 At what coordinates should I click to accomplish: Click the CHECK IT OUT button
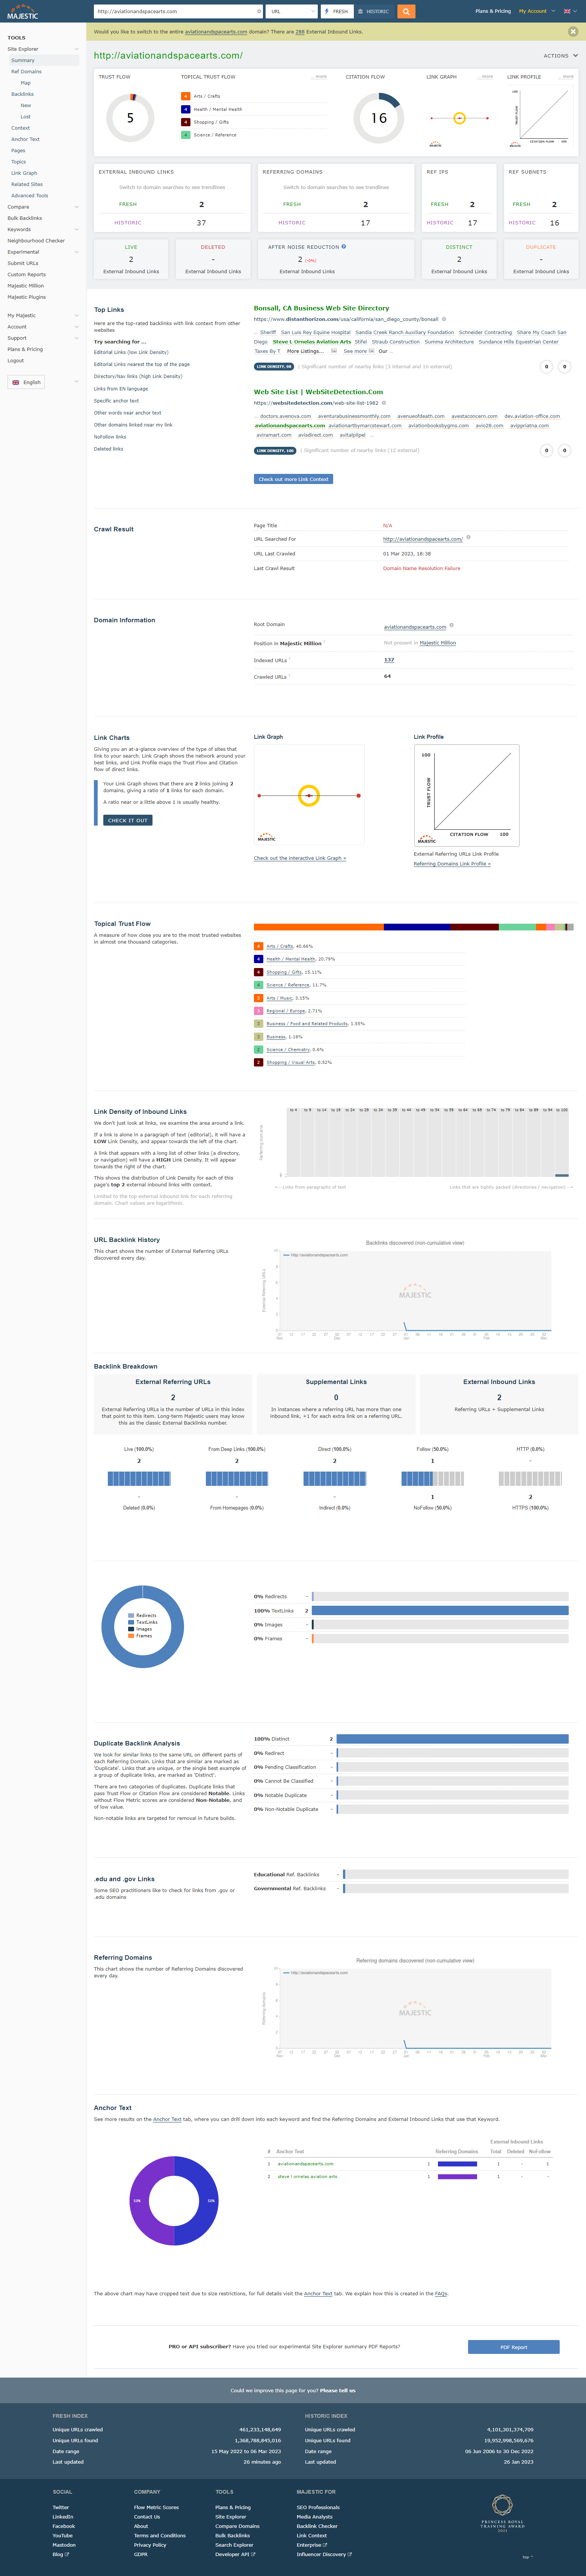[128, 820]
